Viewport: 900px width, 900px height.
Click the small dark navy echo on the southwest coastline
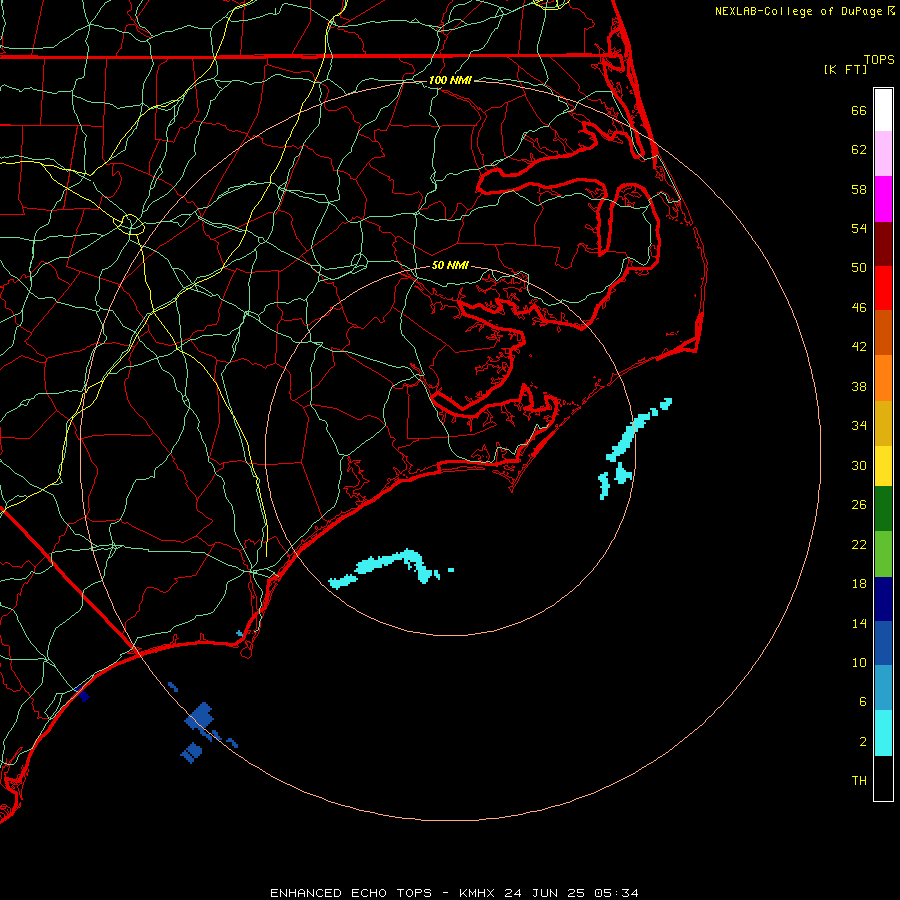click(x=83, y=695)
